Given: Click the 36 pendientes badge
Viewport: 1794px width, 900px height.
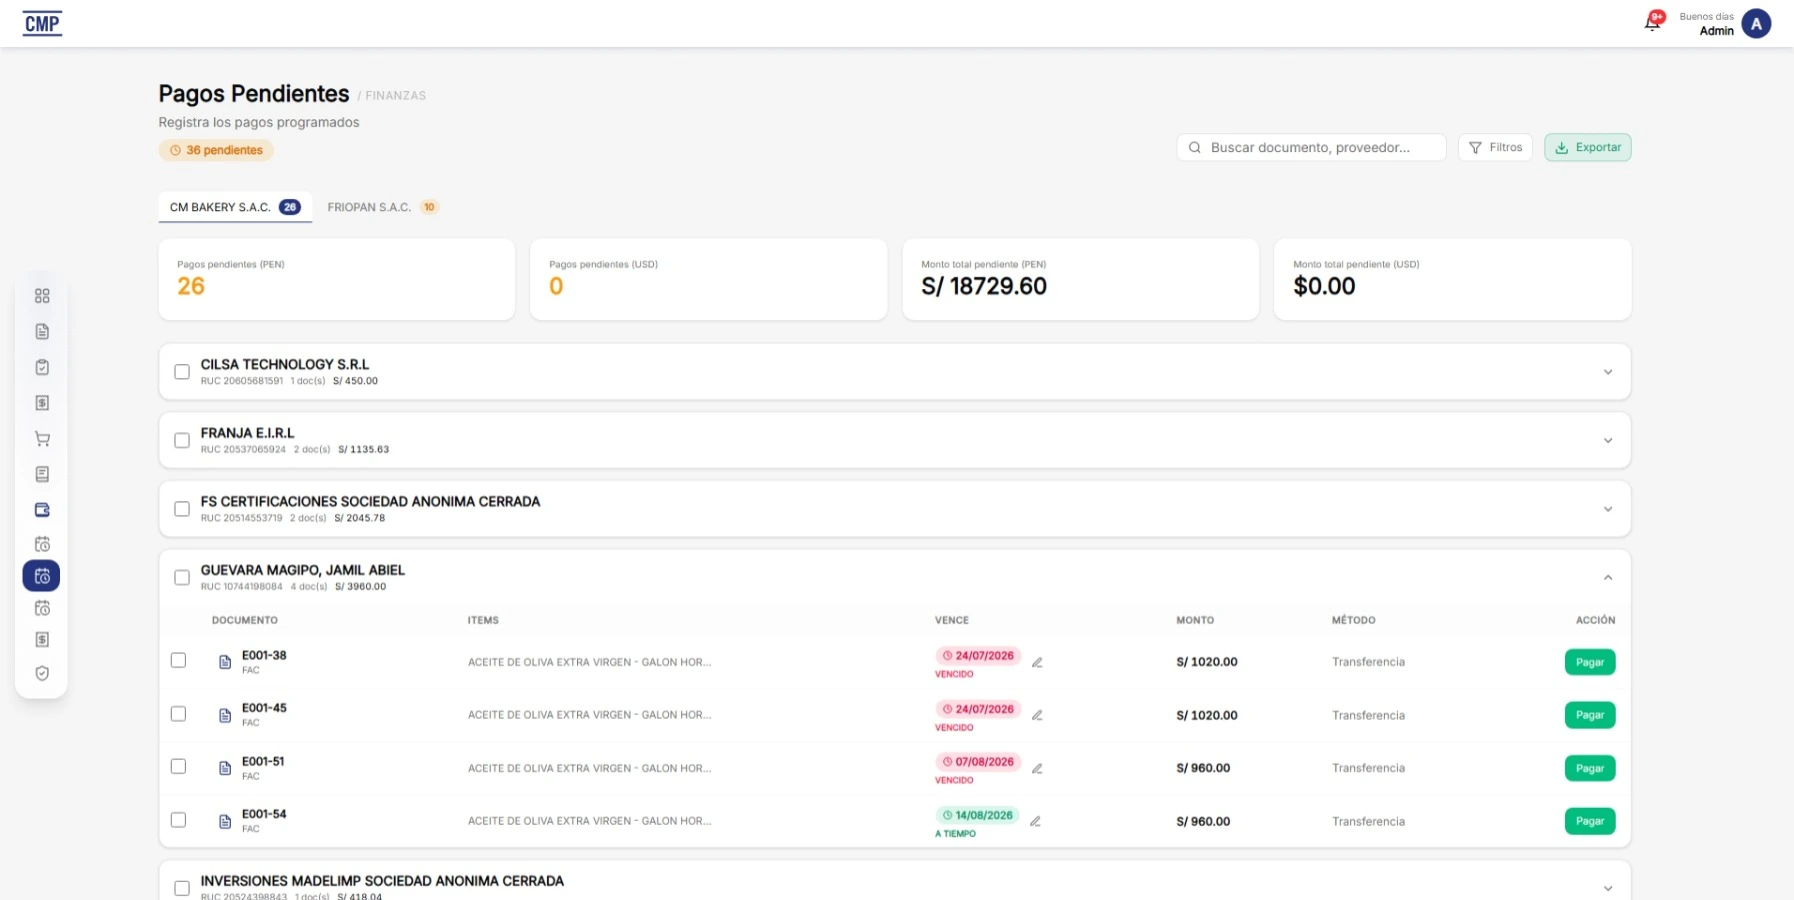Looking at the screenshot, I should (x=216, y=150).
